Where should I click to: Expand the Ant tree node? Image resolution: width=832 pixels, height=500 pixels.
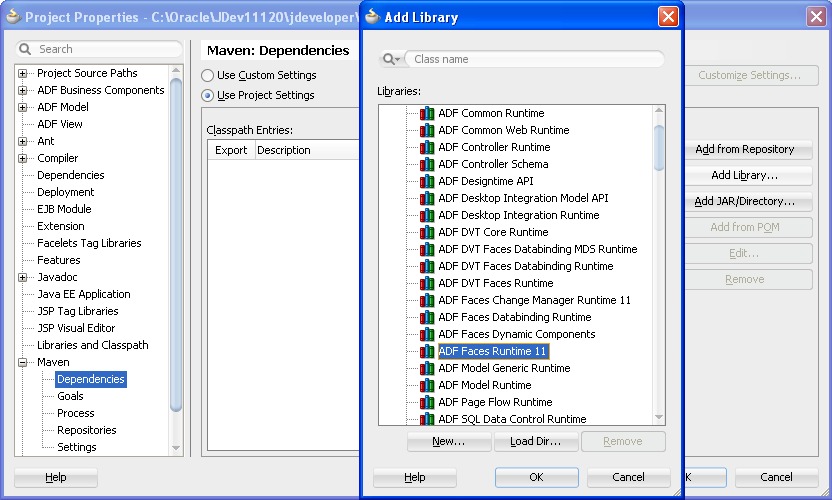point(22,141)
